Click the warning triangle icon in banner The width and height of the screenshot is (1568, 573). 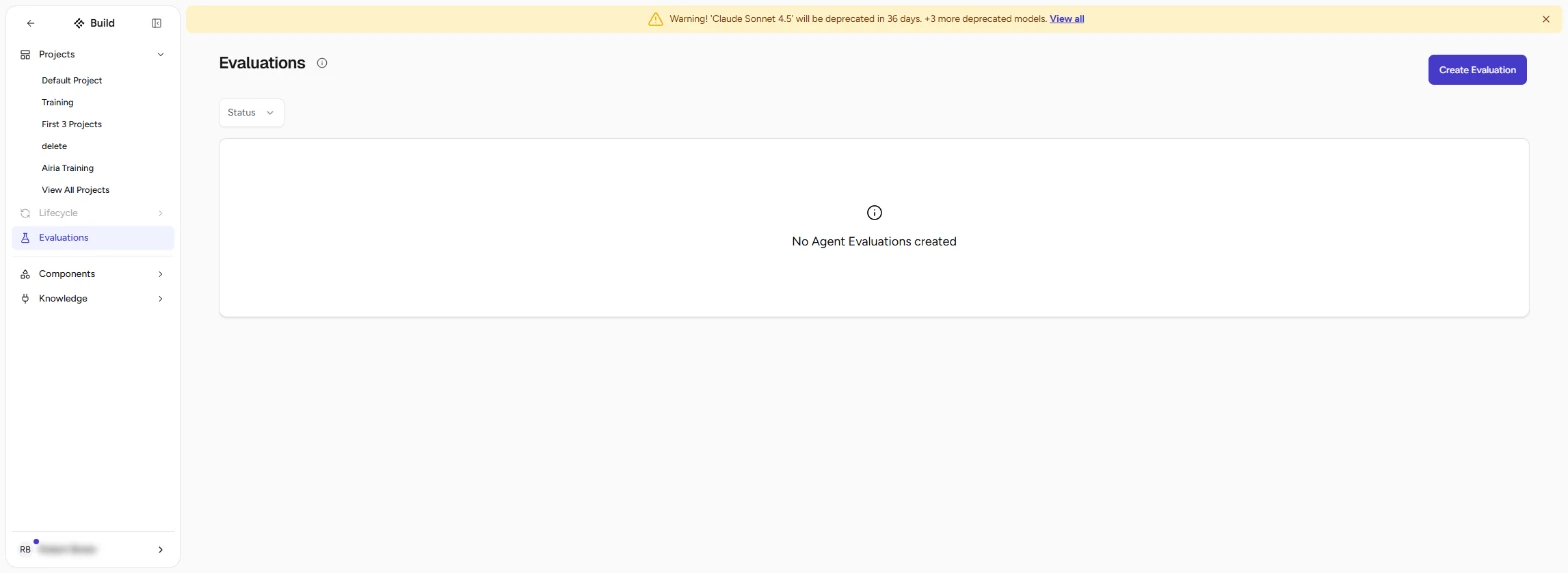(656, 19)
